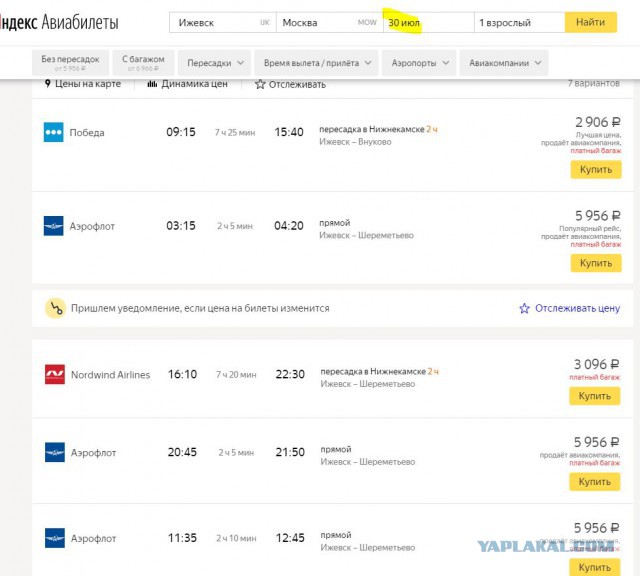Click the Nordwind Airlines name

(x=111, y=375)
